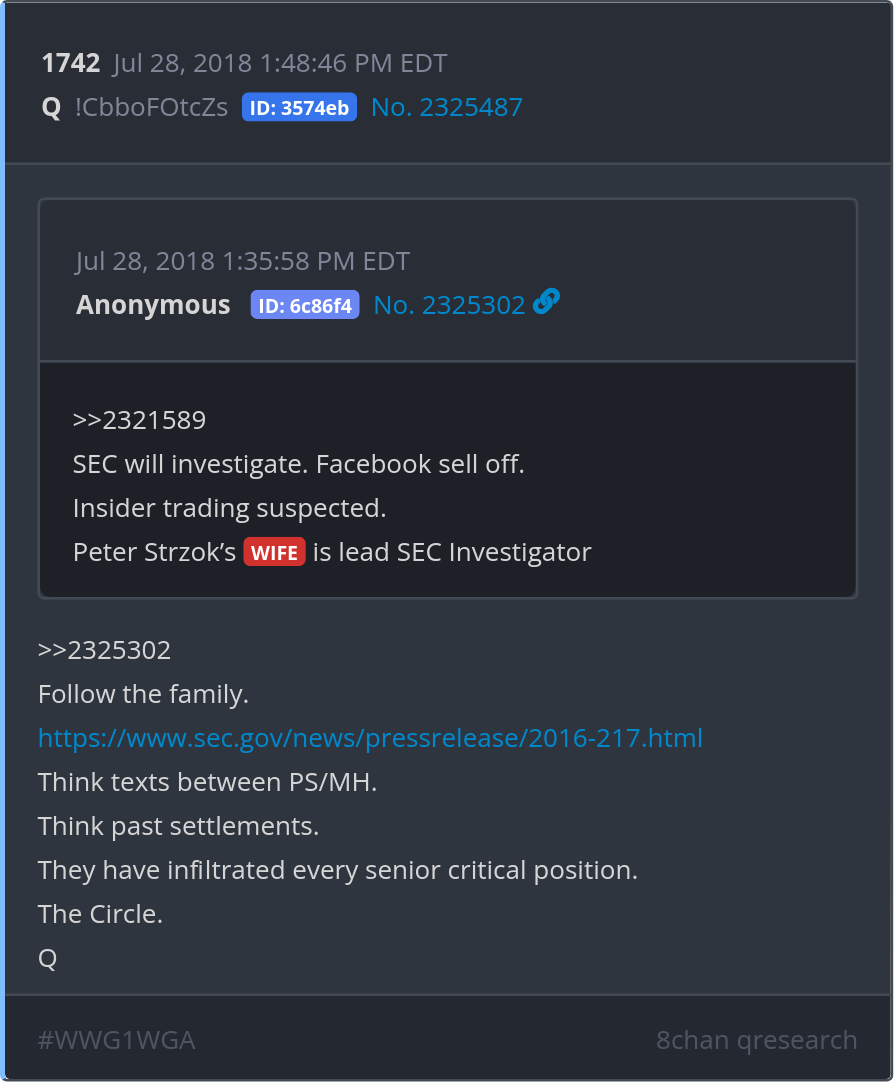
Task: Open post link No. 2325487
Action: point(446,108)
